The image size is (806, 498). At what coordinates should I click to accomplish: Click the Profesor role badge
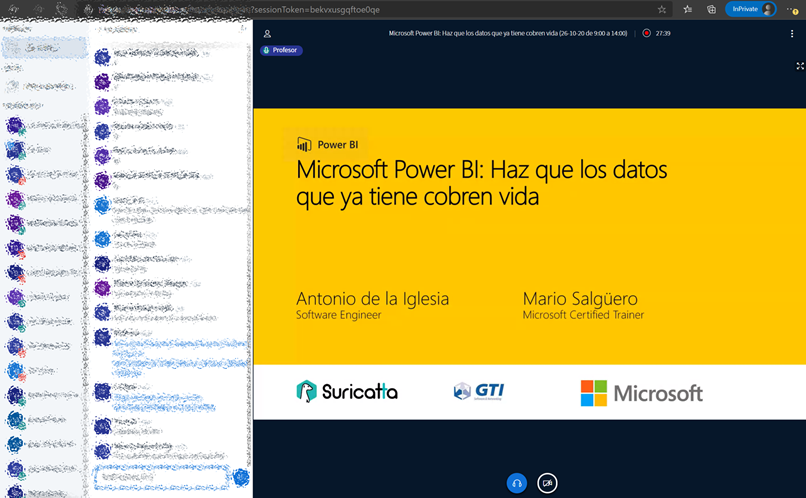(281, 50)
